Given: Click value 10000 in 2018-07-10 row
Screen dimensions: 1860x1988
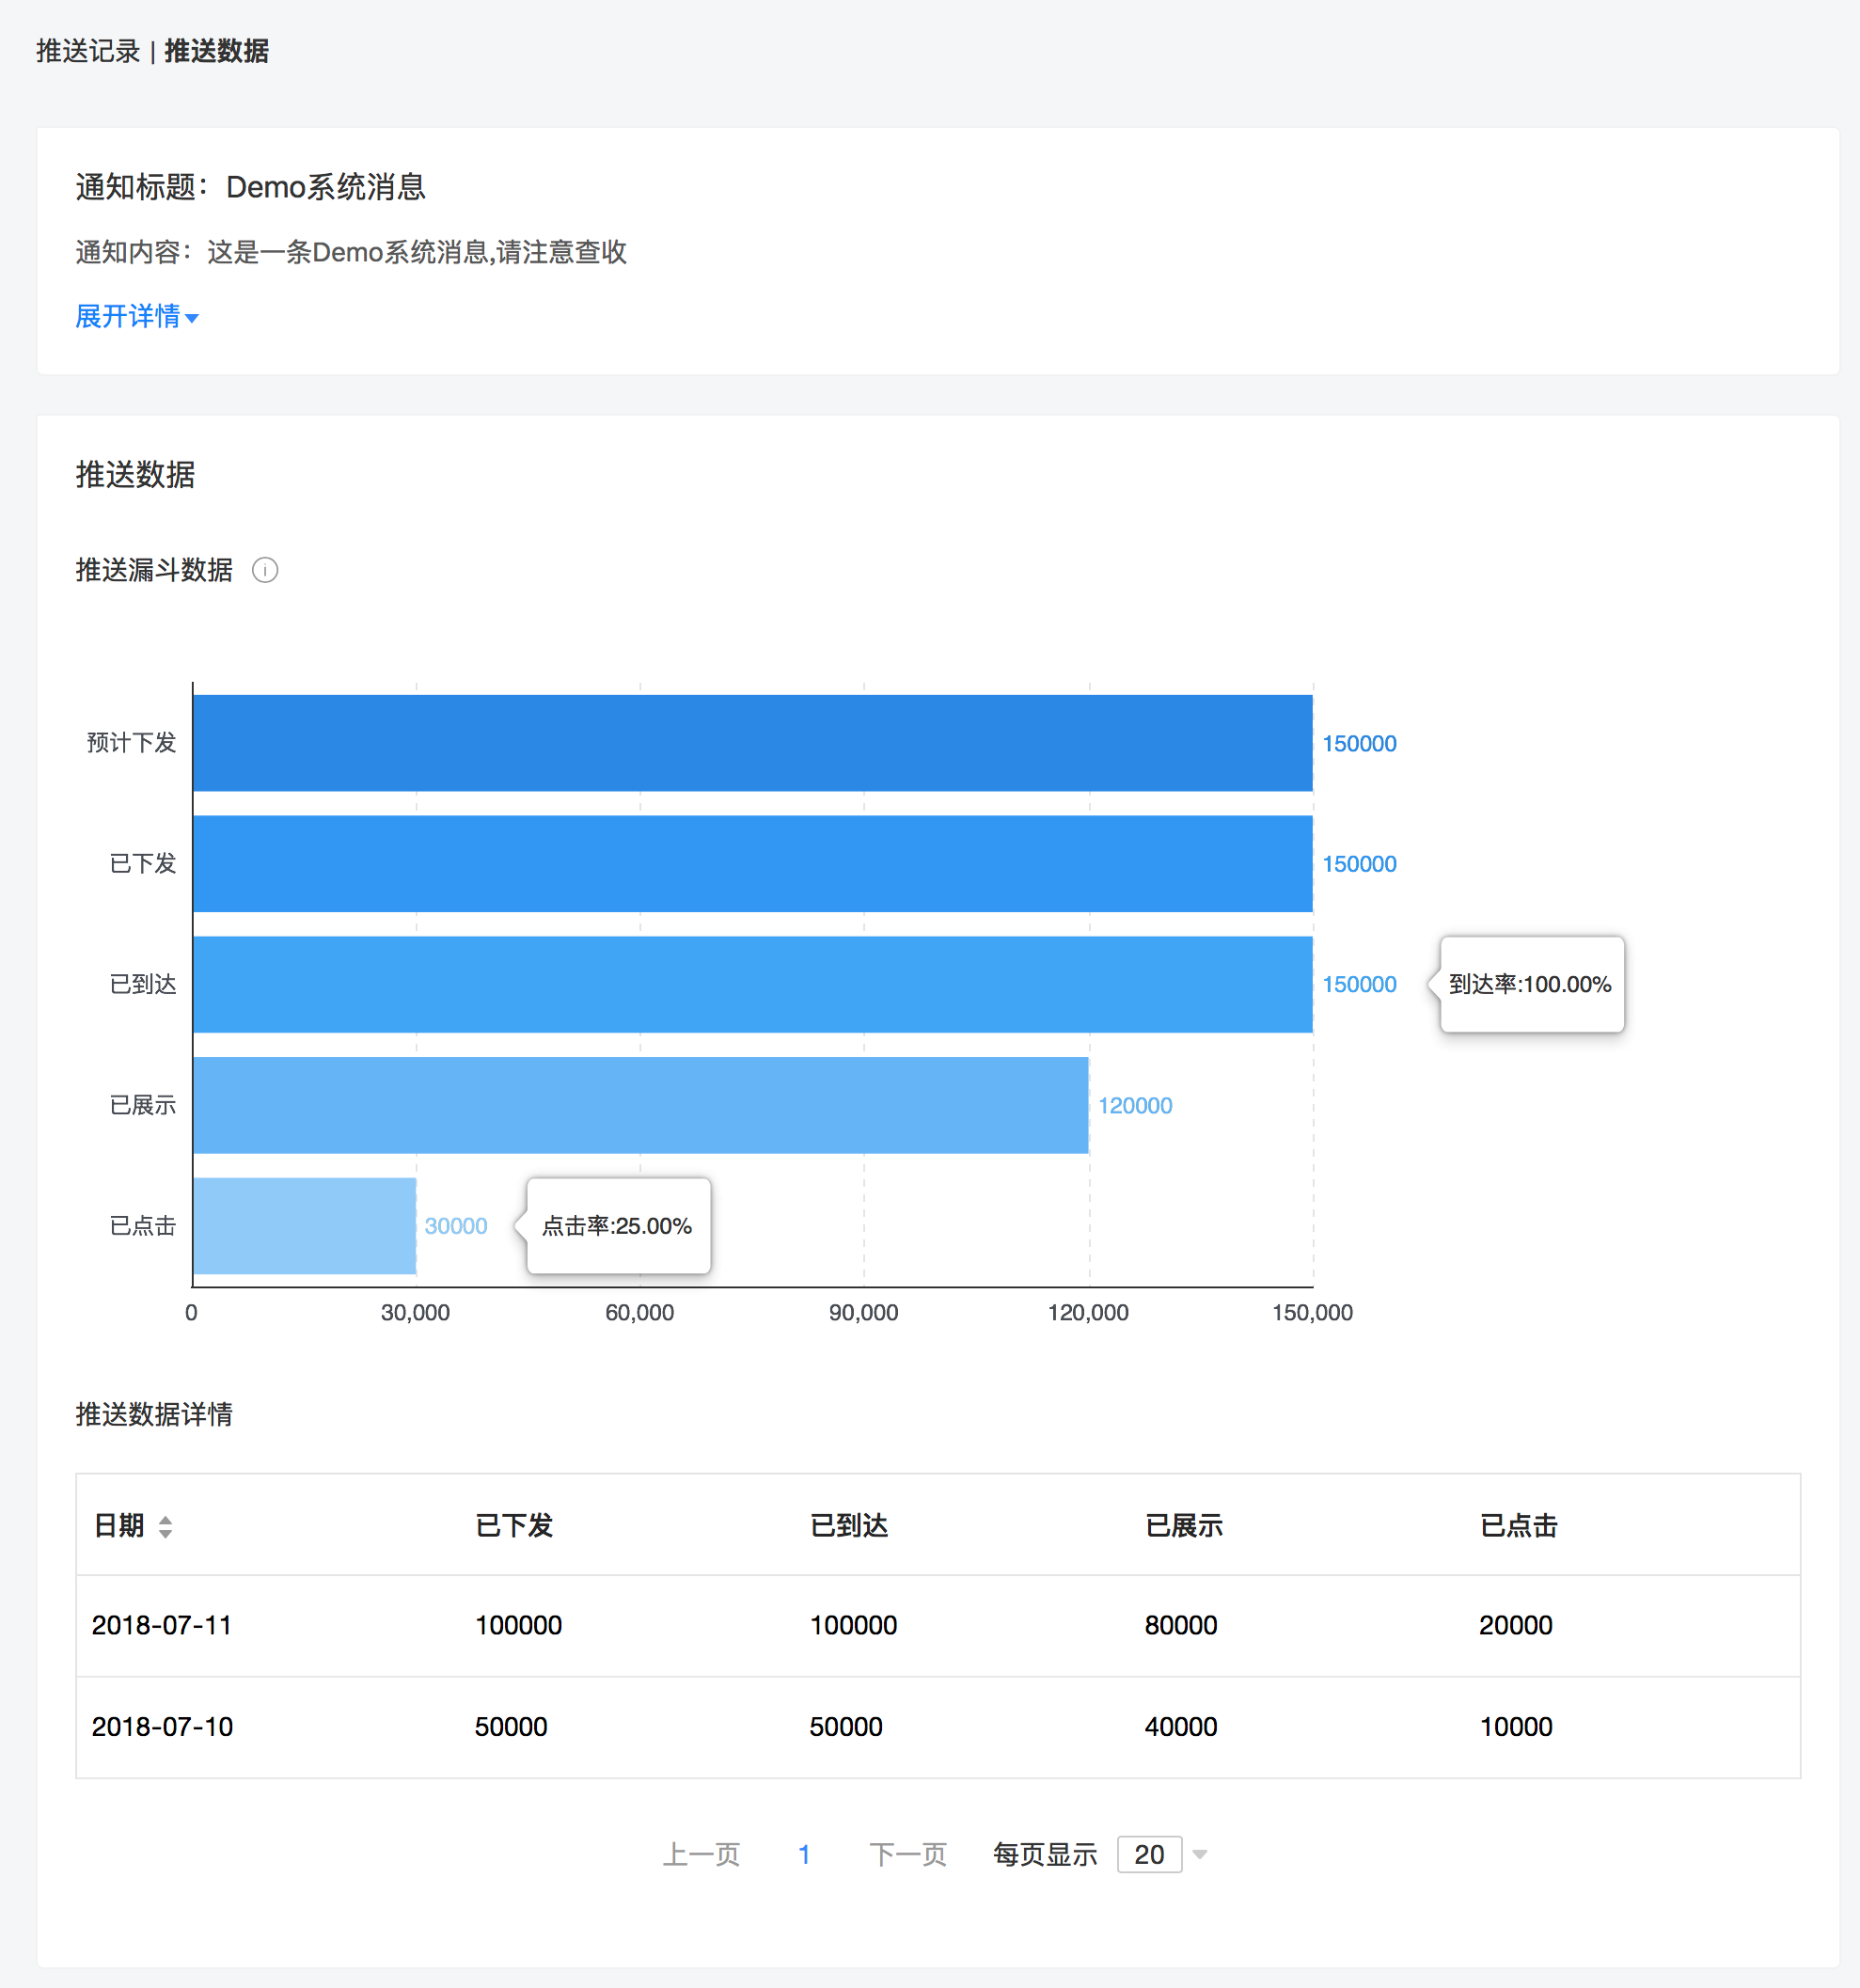Looking at the screenshot, I should [x=1516, y=1727].
